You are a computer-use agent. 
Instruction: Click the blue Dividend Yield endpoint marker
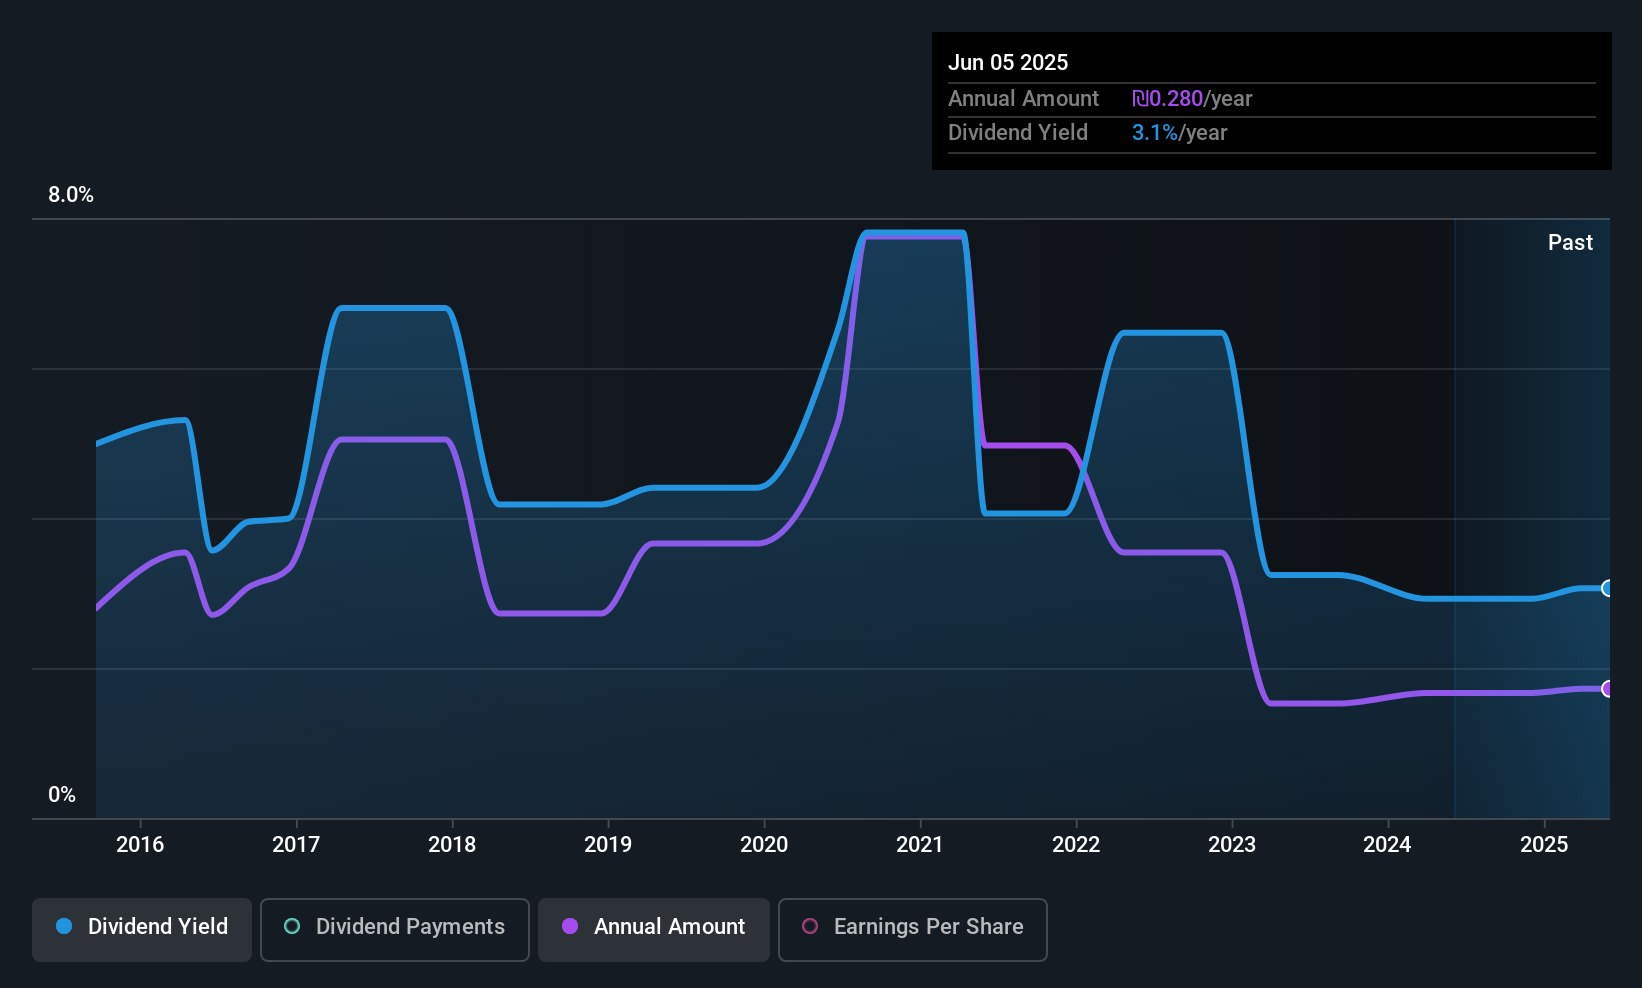[x=1607, y=588]
